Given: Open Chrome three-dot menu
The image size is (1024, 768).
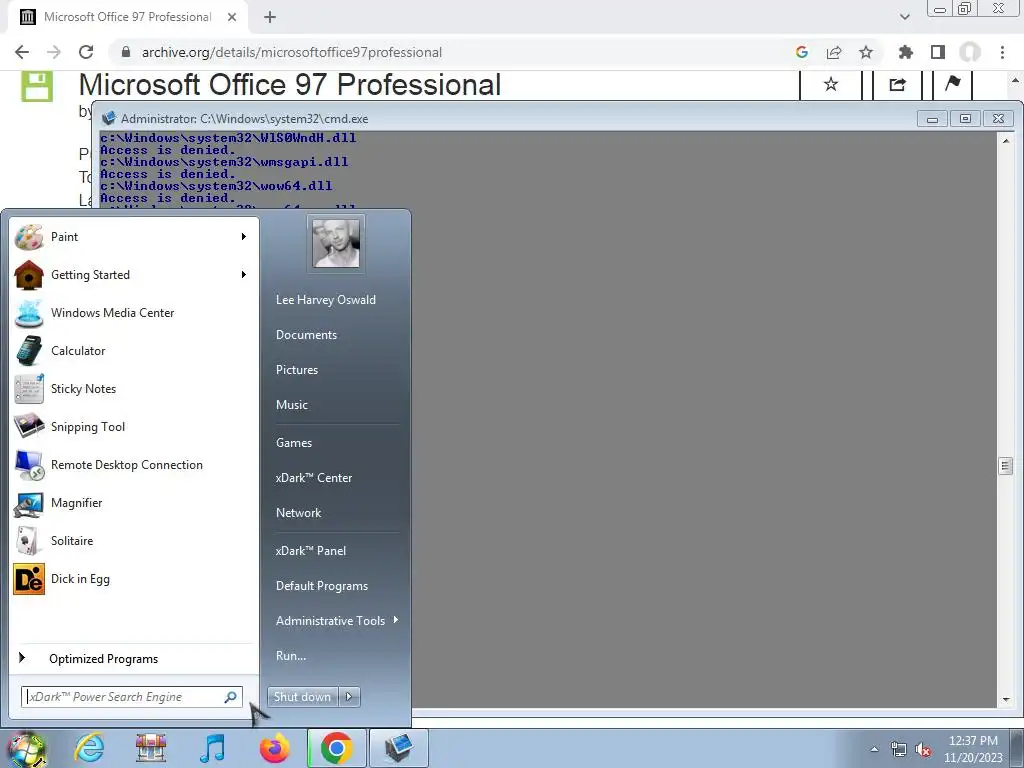Looking at the screenshot, I should 1002,52.
